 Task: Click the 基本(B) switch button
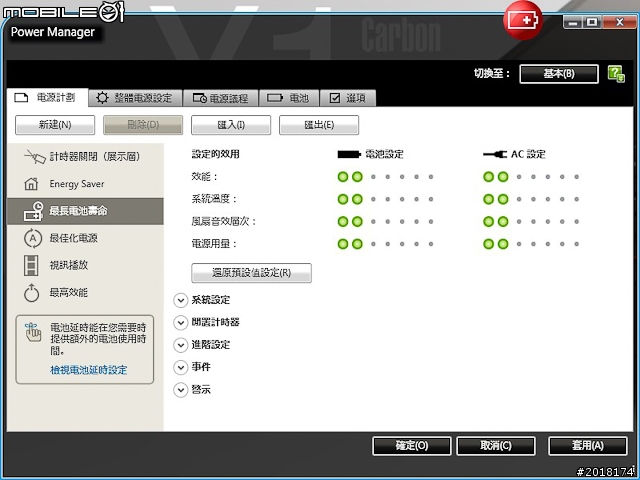(559, 74)
